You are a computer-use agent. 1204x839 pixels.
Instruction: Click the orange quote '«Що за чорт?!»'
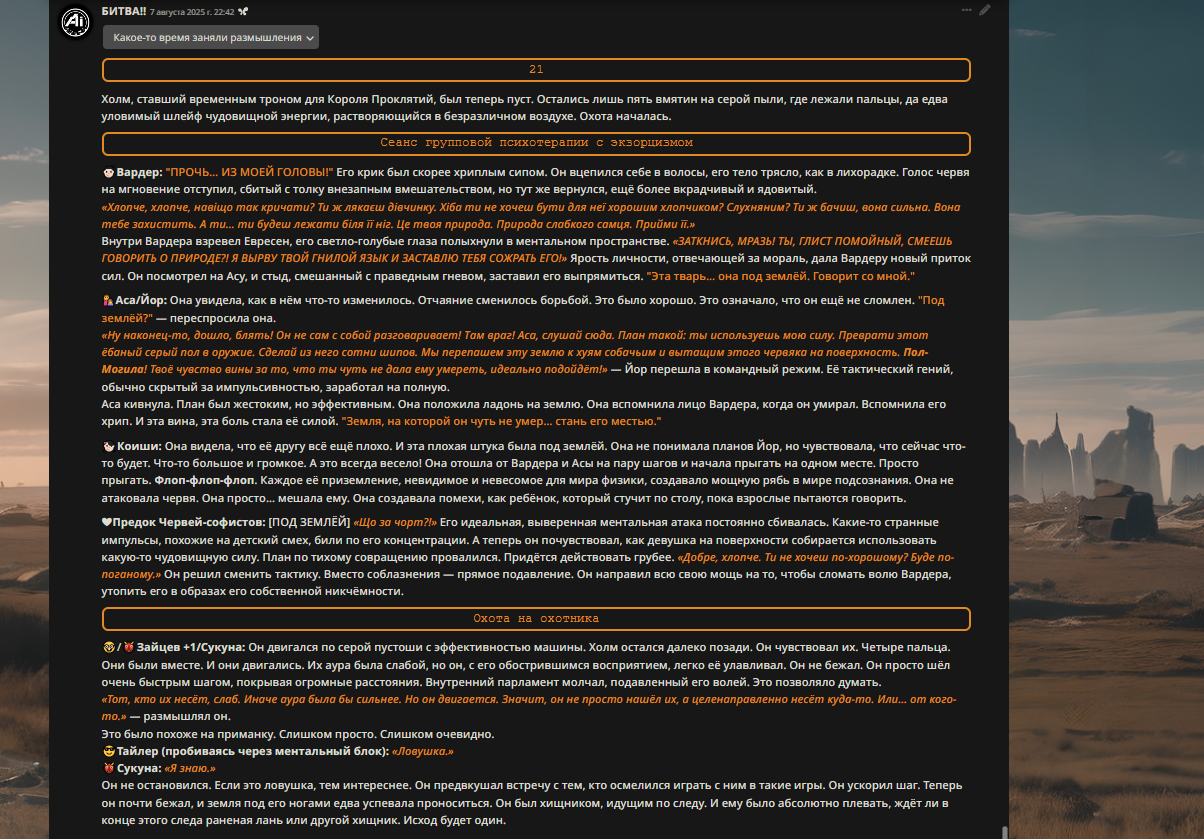point(395,522)
